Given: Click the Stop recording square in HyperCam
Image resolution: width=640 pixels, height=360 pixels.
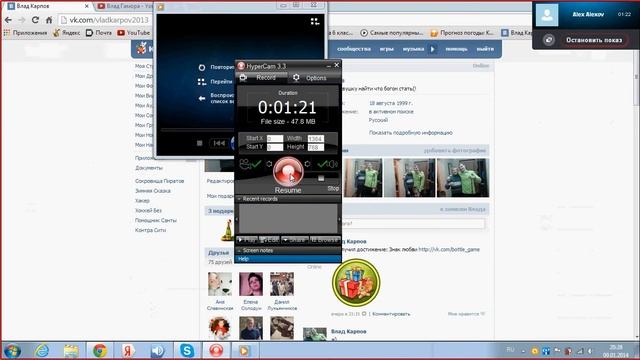Looking at the screenshot, I should (321, 178).
